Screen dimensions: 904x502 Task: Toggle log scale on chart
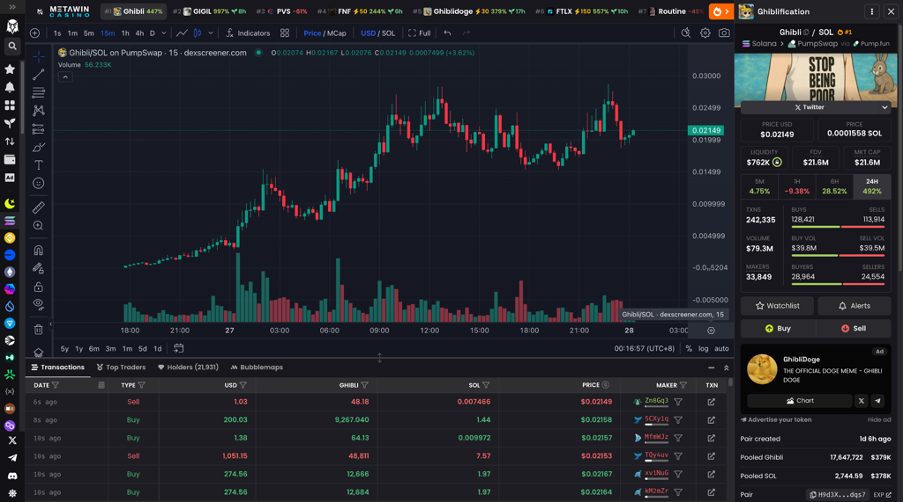pyautogui.click(x=703, y=348)
